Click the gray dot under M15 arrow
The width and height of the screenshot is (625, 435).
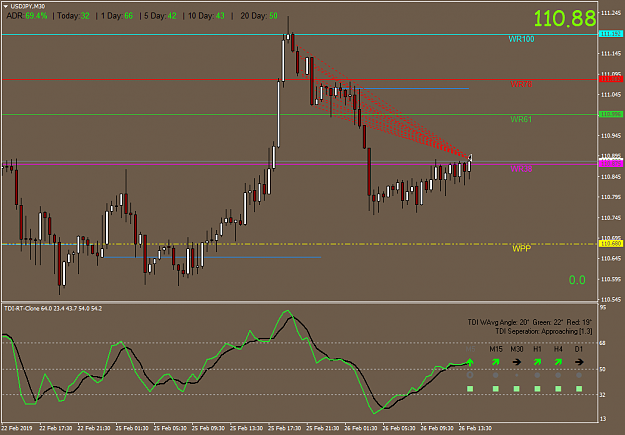495,375
